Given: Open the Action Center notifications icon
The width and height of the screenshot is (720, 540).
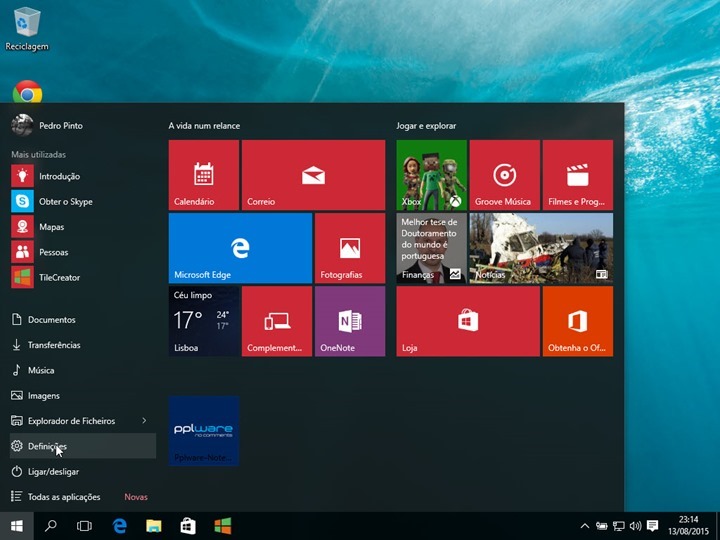Looking at the screenshot, I should click(652, 526).
